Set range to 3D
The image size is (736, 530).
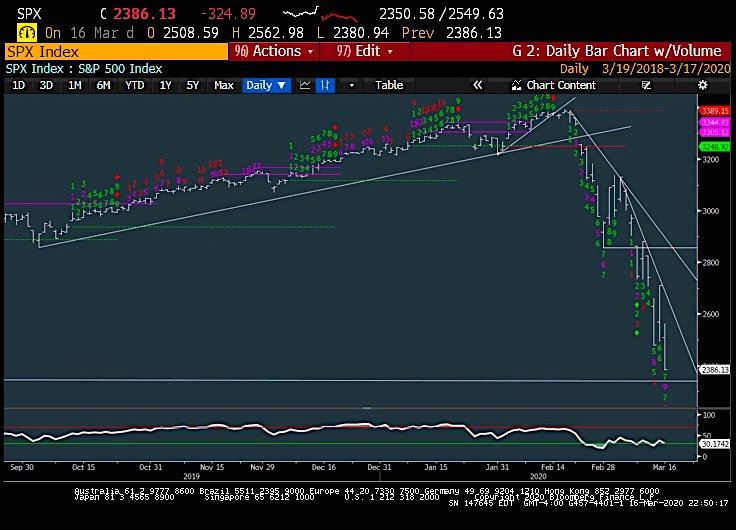[x=46, y=85]
